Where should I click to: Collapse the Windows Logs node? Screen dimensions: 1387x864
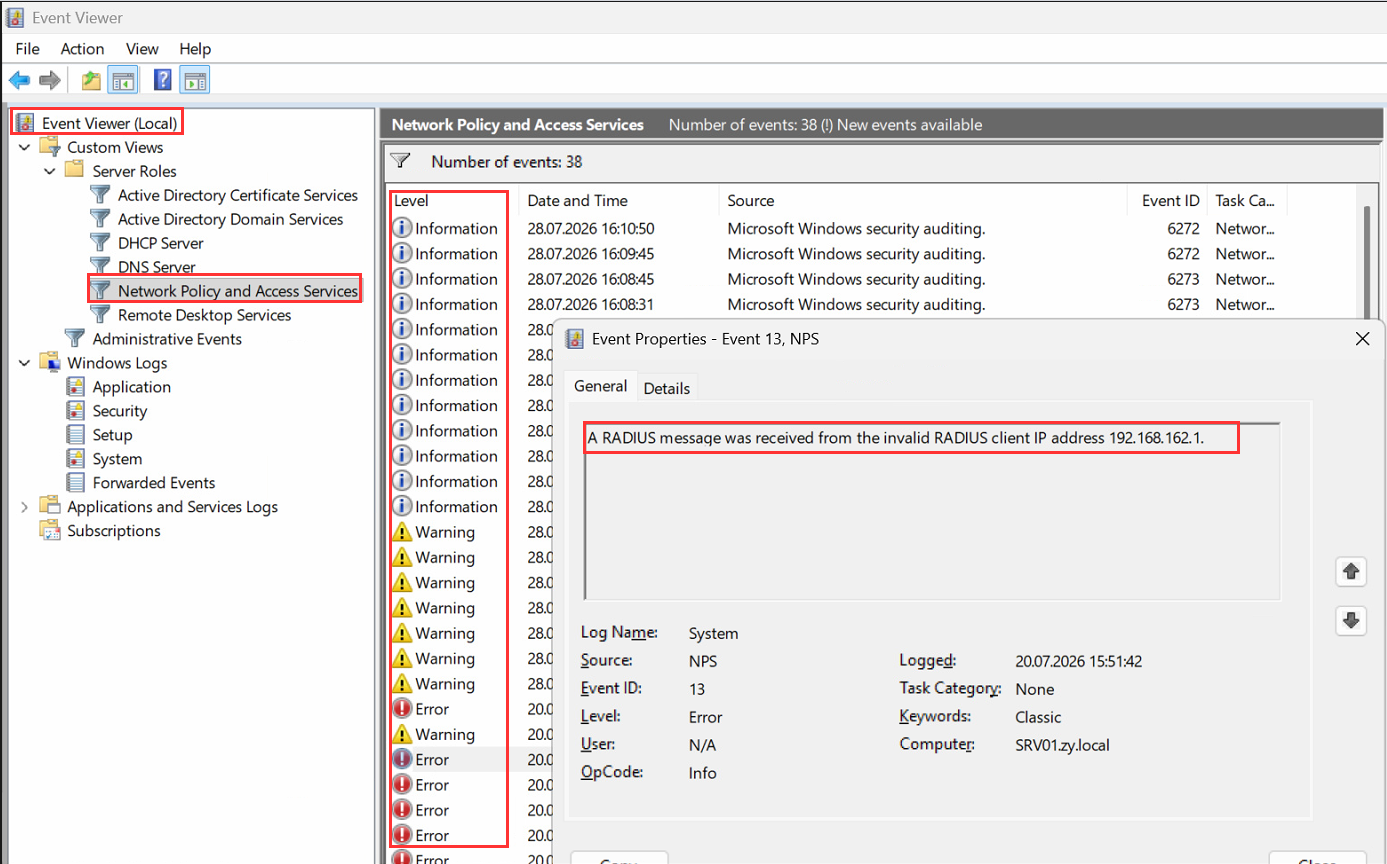pyautogui.click(x=25, y=363)
